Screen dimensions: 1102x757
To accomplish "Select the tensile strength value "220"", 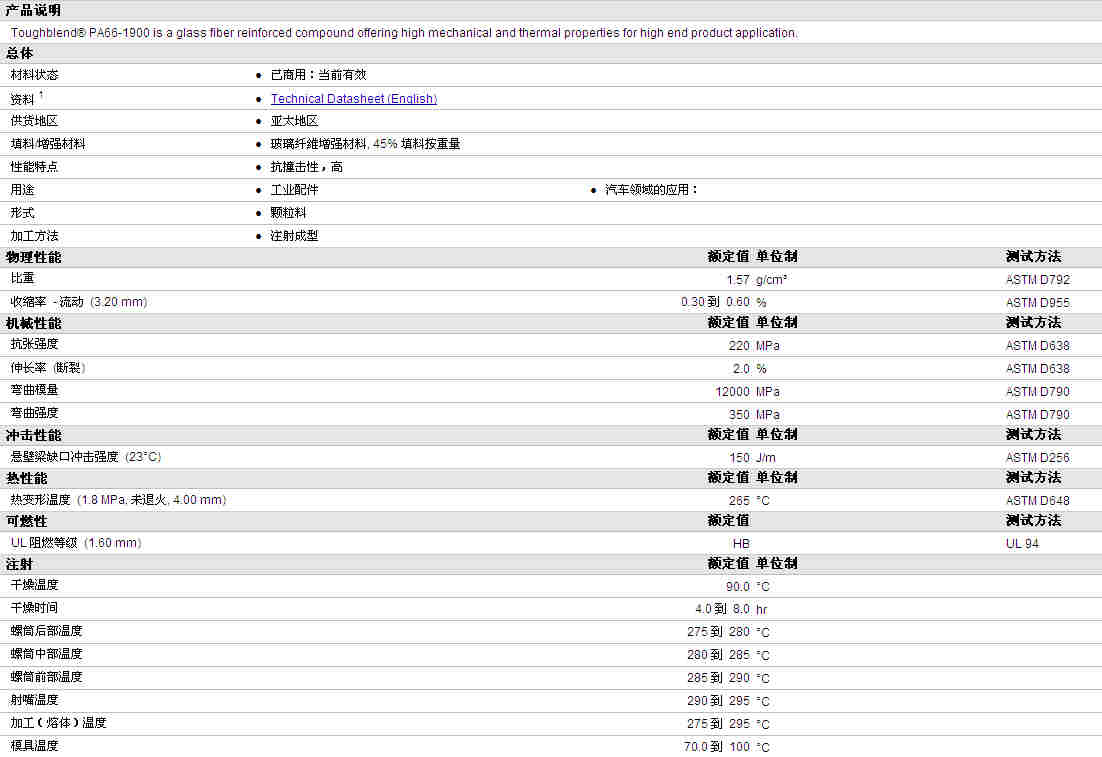I will (x=739, y=346).
